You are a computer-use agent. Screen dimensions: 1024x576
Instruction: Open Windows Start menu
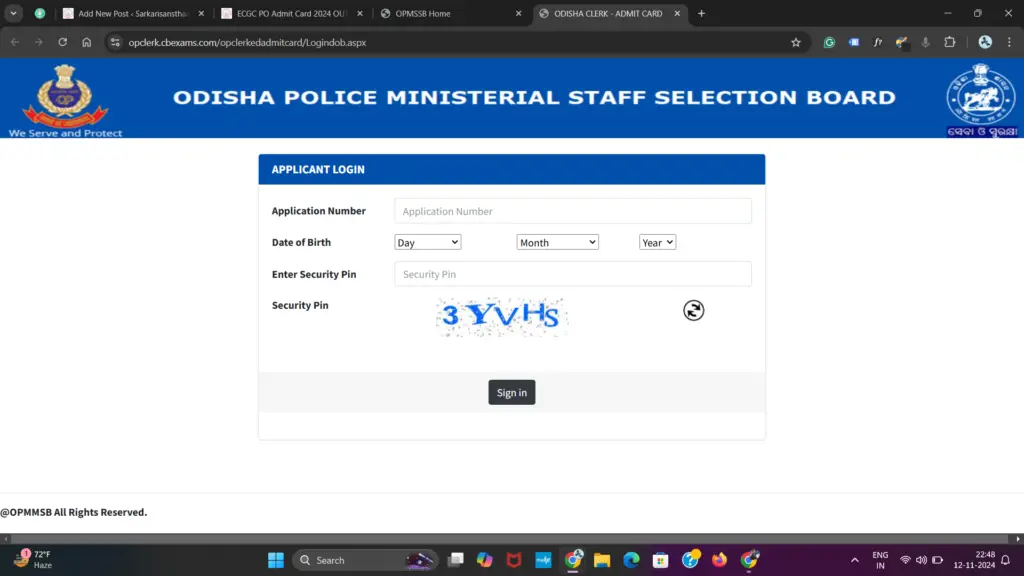coord(276,560)
